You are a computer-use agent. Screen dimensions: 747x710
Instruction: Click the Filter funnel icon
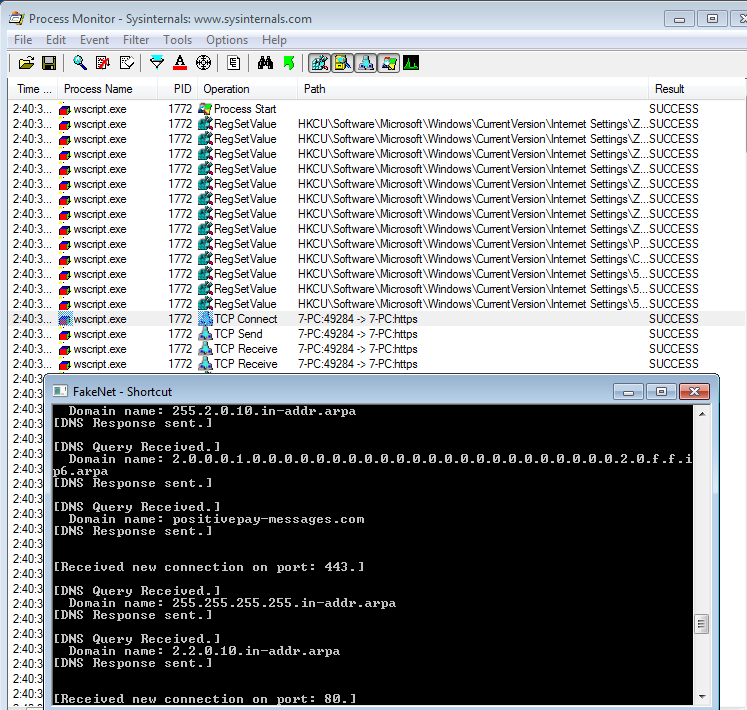click(157, 63)
